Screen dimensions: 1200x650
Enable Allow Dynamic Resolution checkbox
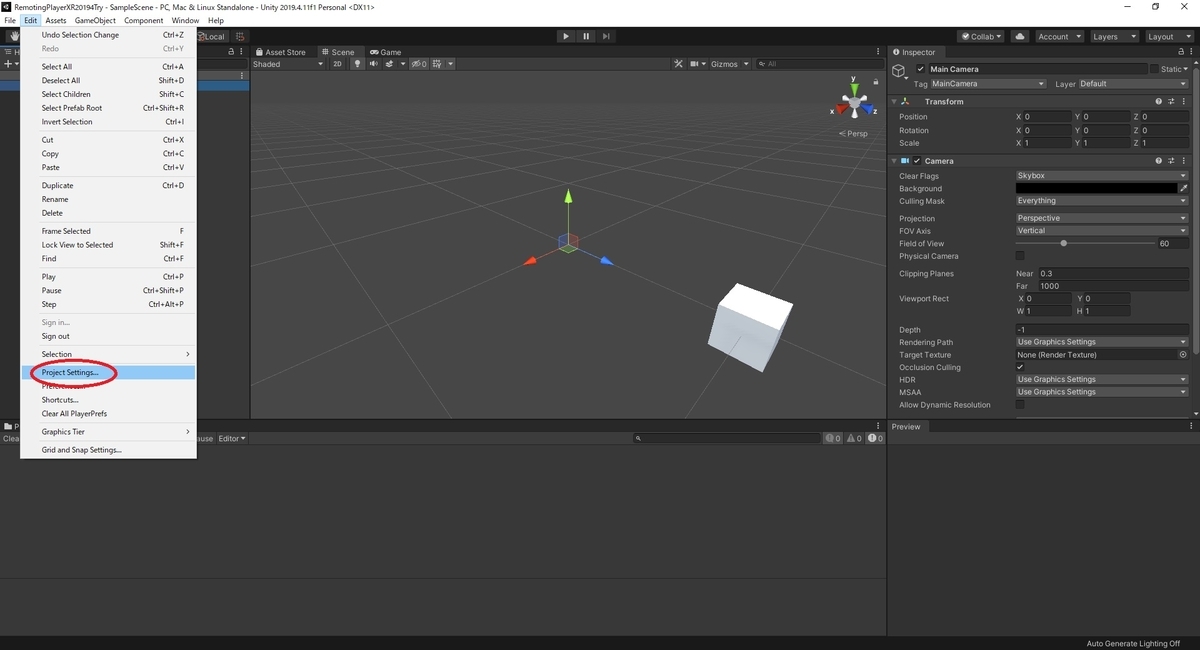pos(1020,405)
